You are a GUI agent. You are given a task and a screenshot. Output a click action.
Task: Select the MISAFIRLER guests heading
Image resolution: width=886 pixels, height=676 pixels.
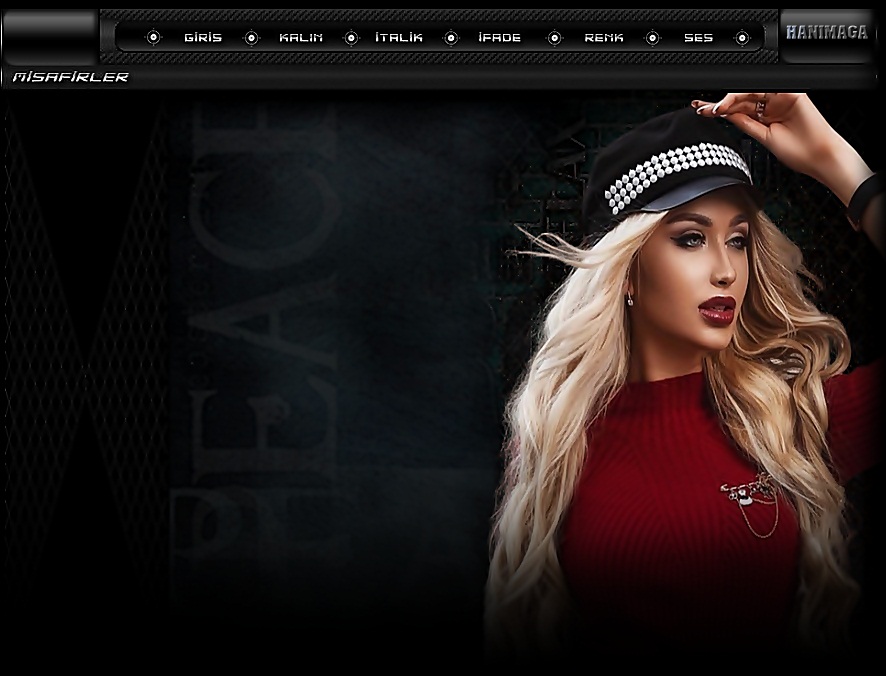tap(70, 77)
